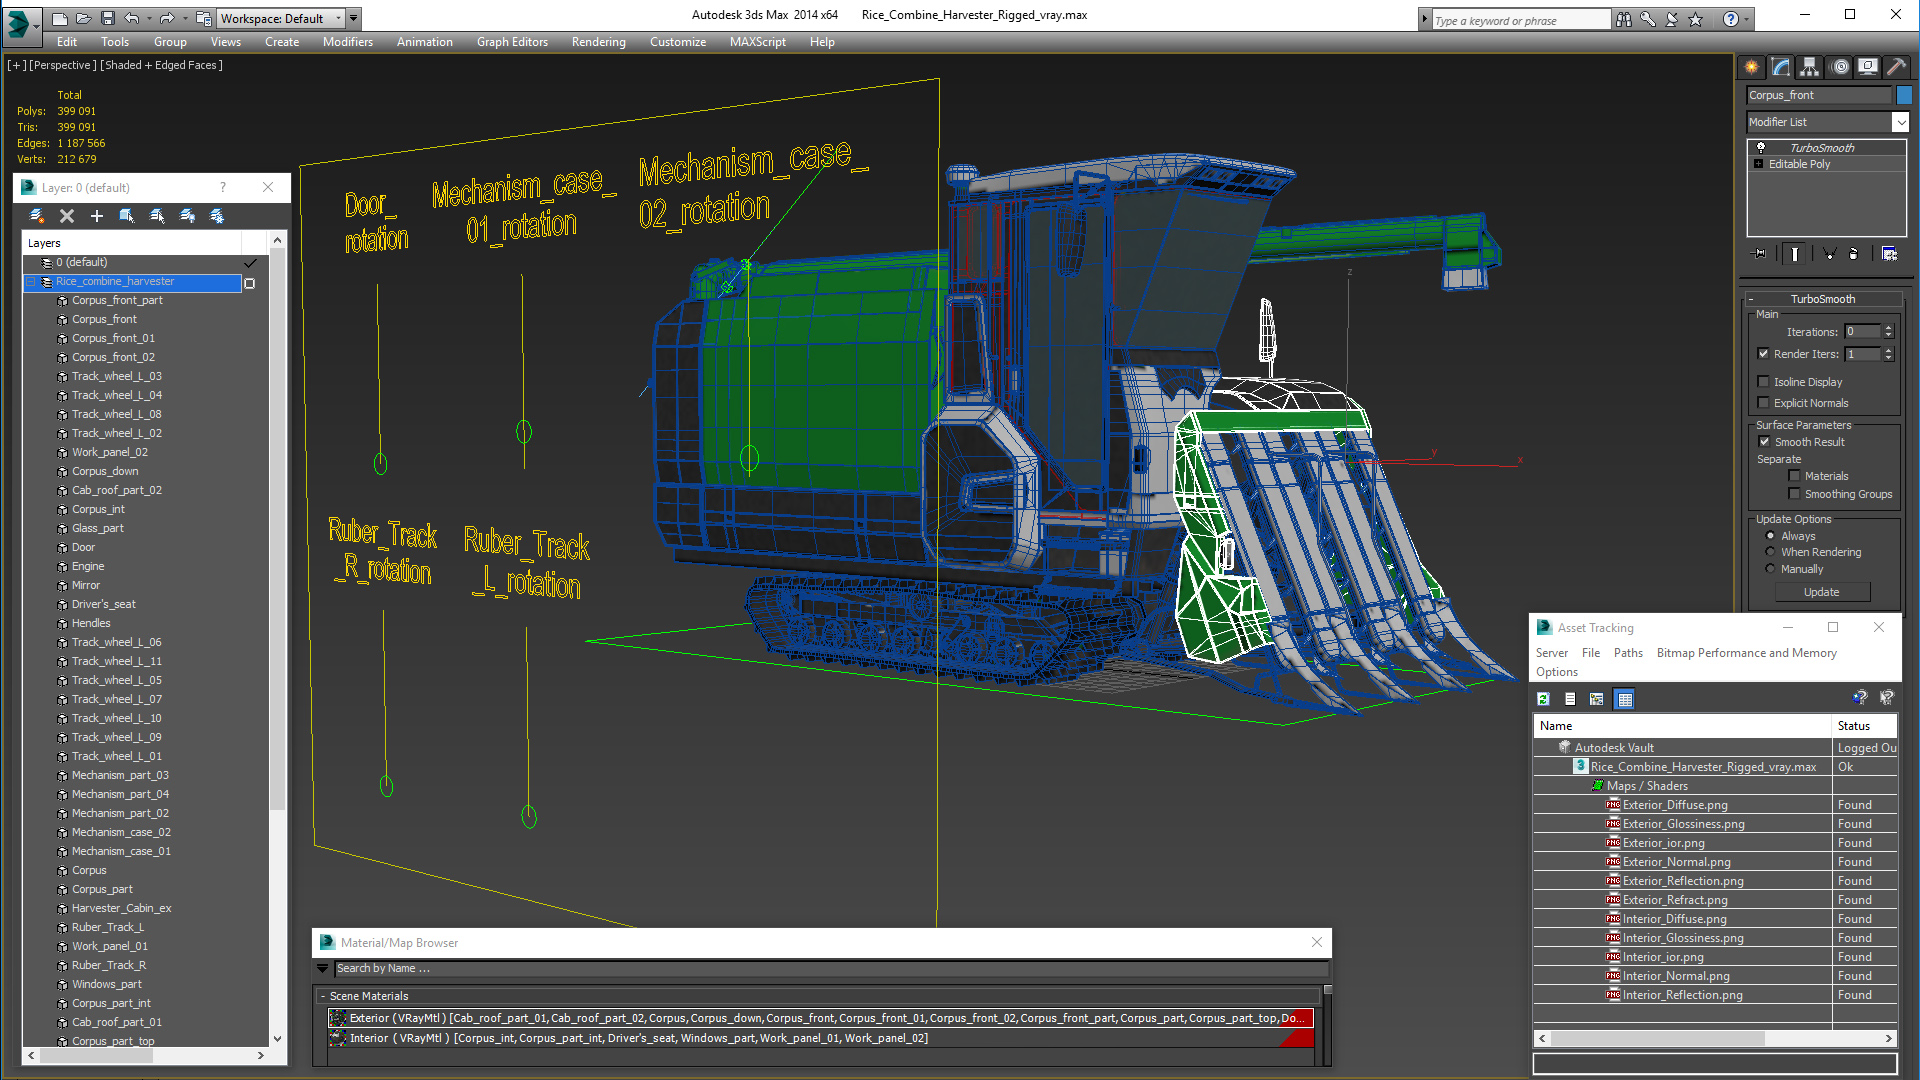Screen dimensions: 1920x1080
Task: Delete highlighted layer with the X icon
Action: pos(67,215)
